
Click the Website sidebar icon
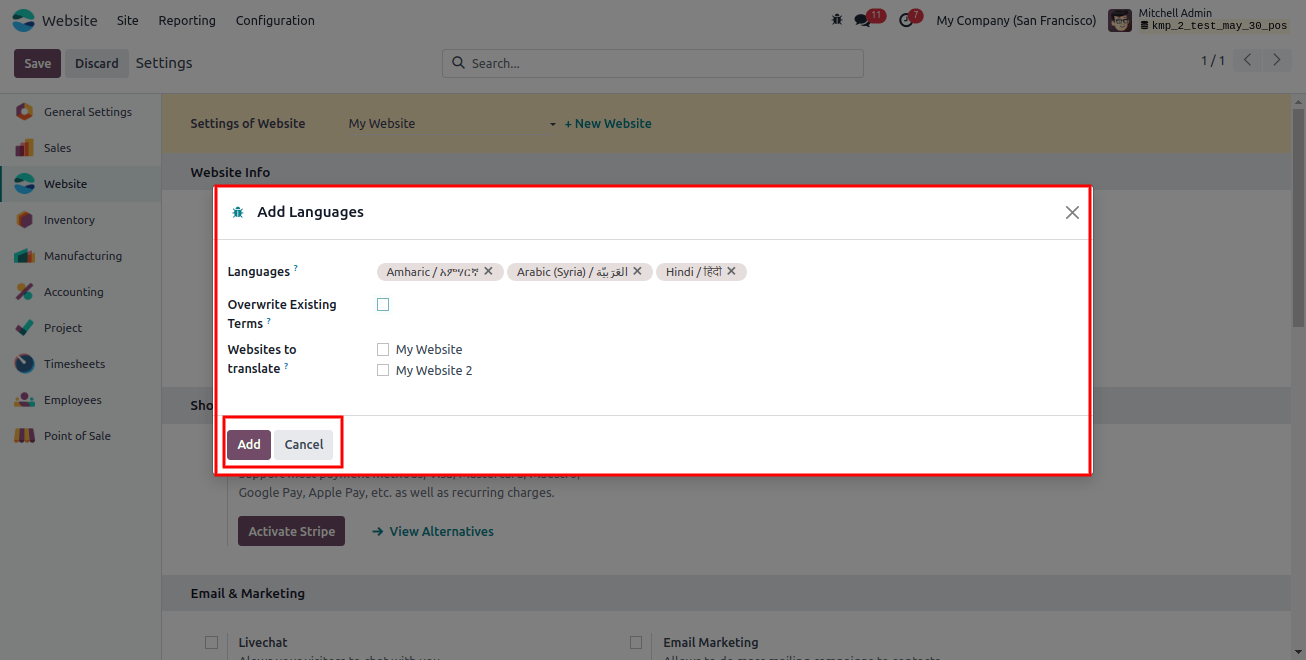[25, 184]
